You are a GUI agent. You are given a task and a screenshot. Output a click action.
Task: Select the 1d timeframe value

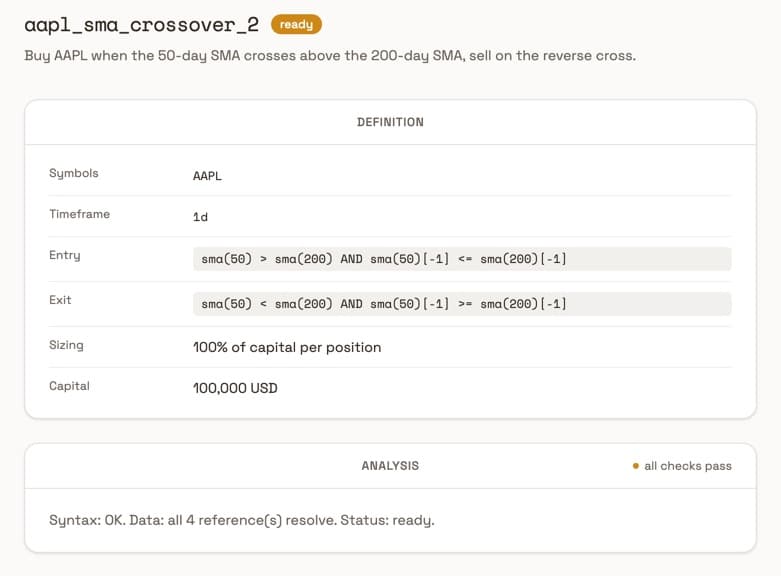tap(200, 217)
